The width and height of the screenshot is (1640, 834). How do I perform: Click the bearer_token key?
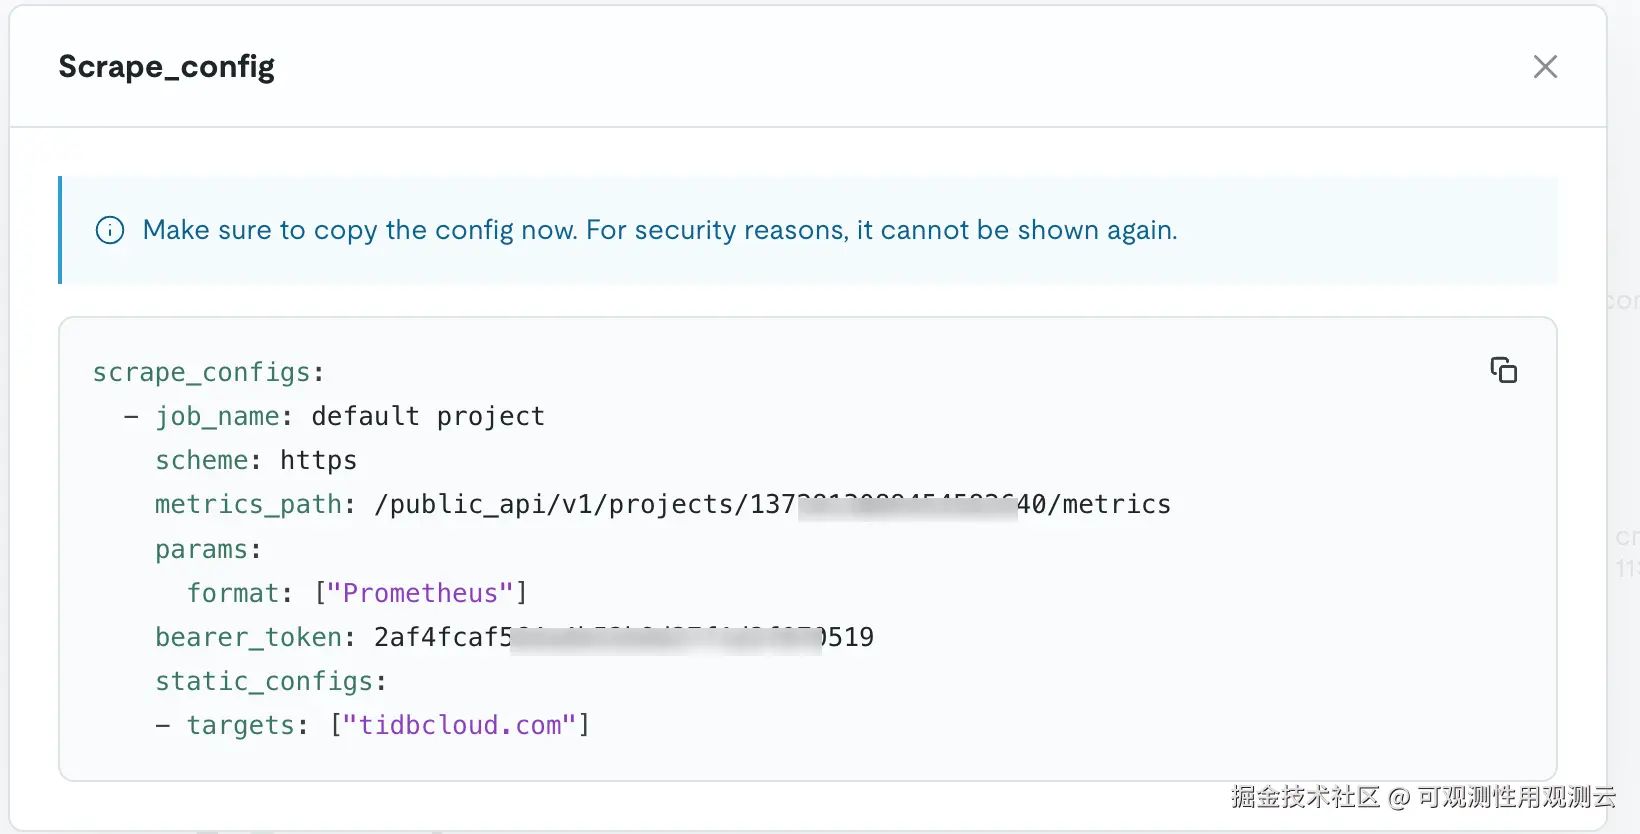(x=248, y=637)
